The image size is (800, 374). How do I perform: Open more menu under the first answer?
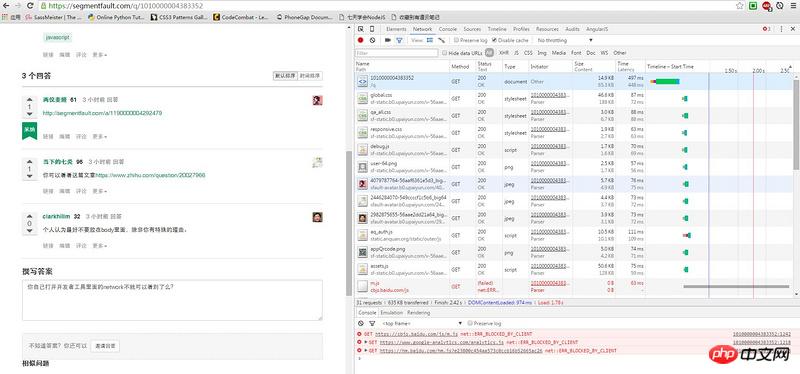[x=99, y=137]
